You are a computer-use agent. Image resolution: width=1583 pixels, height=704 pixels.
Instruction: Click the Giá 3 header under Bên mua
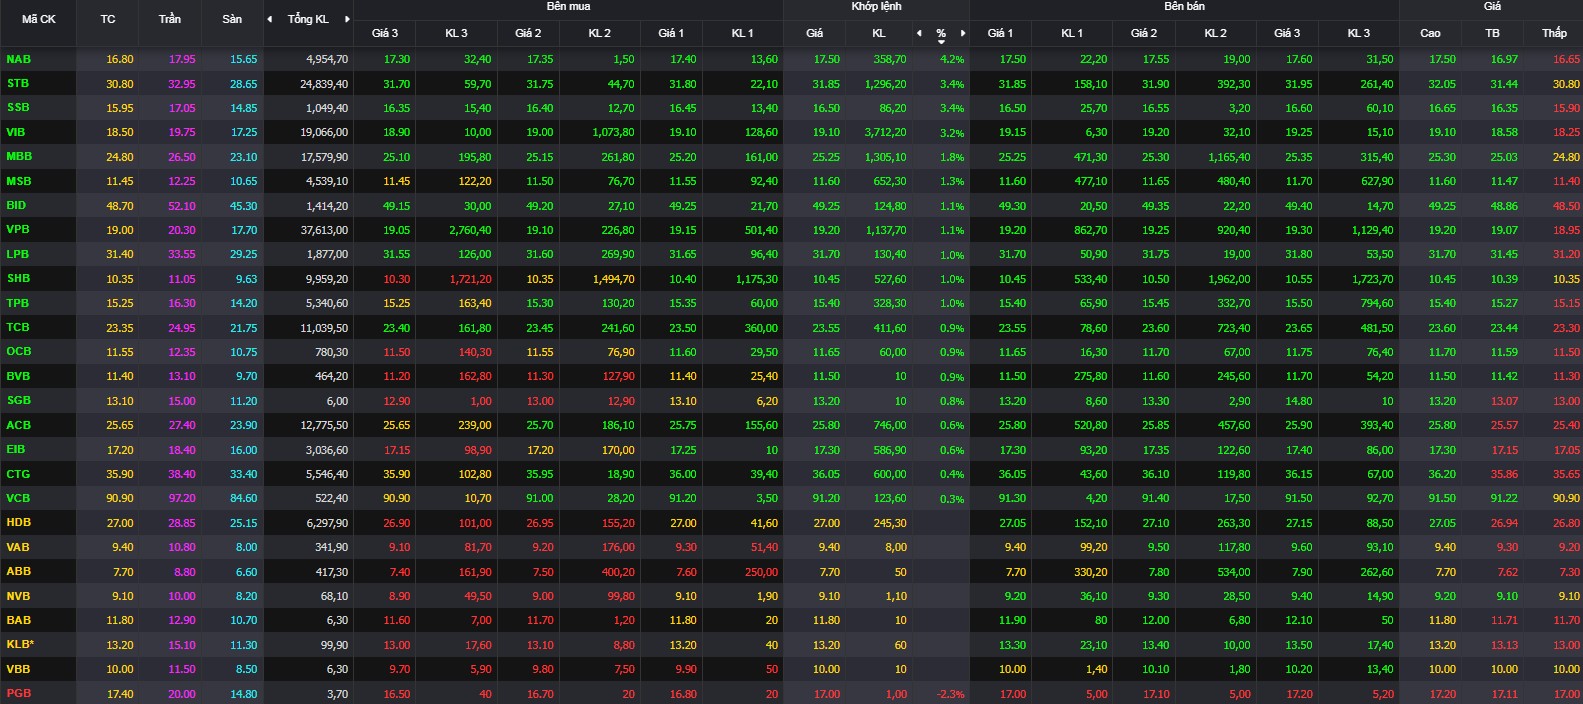[x=385, y=33]
